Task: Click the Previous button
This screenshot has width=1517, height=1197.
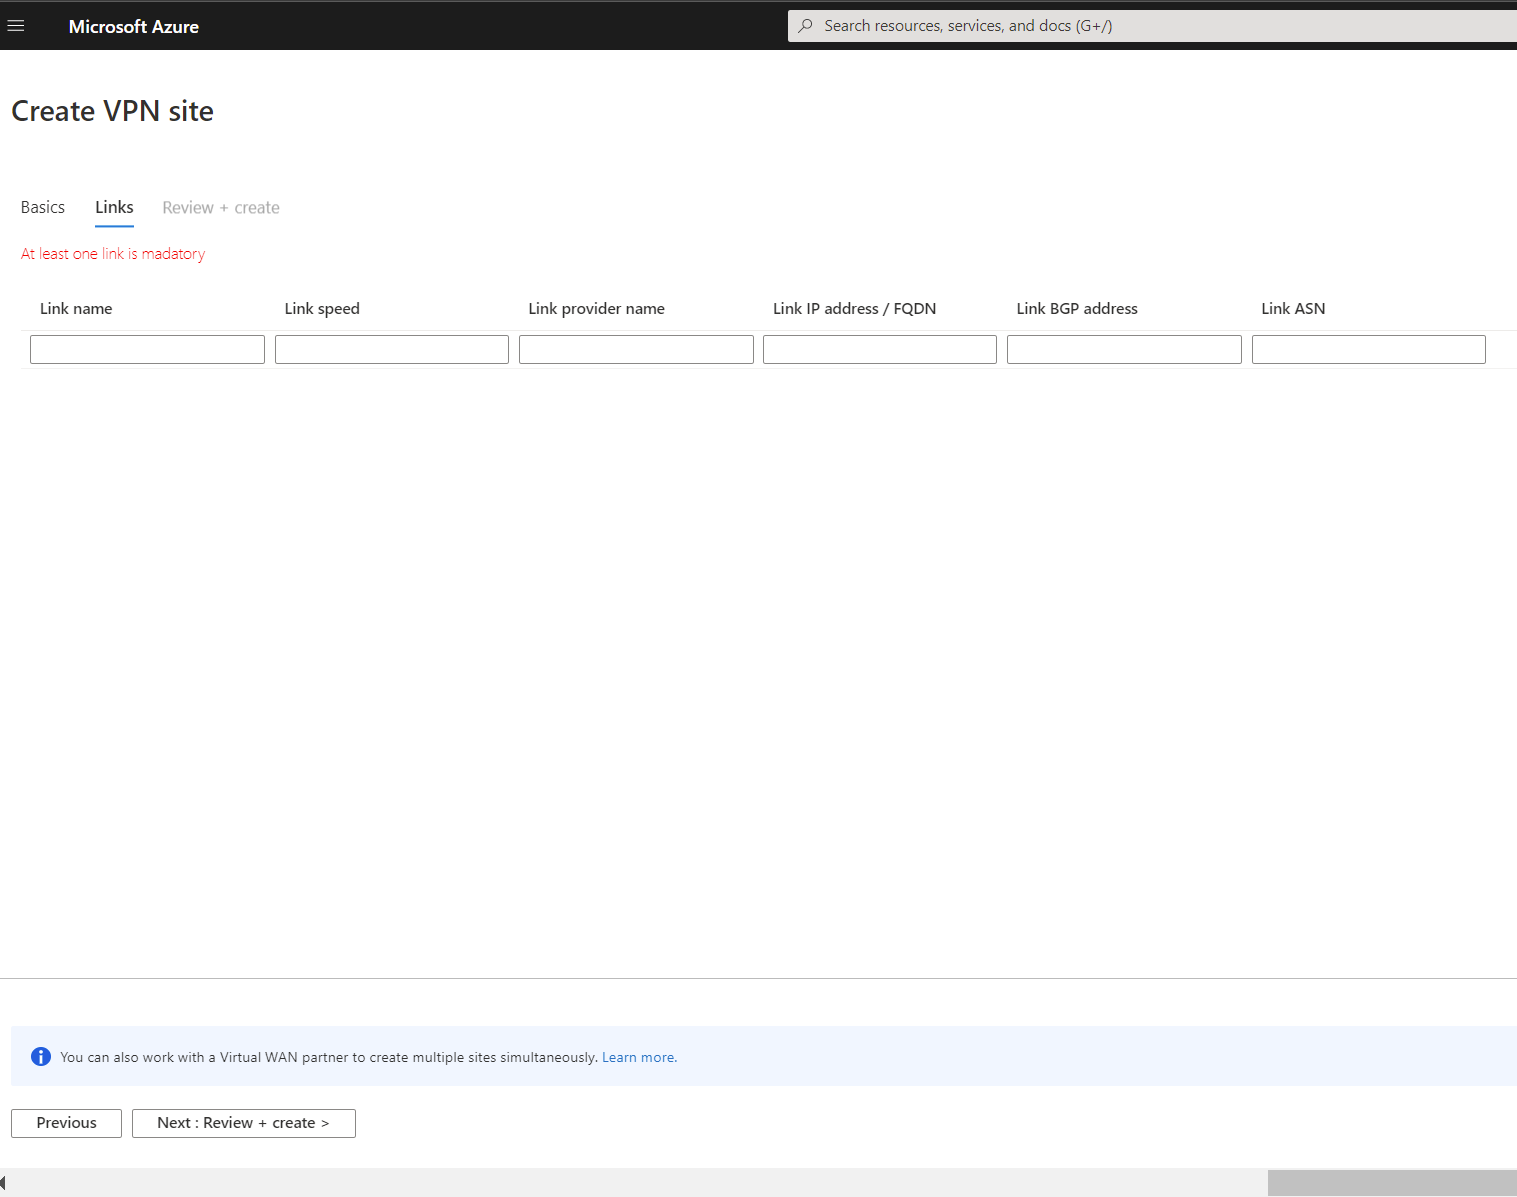Action: tap(66, 1122)
